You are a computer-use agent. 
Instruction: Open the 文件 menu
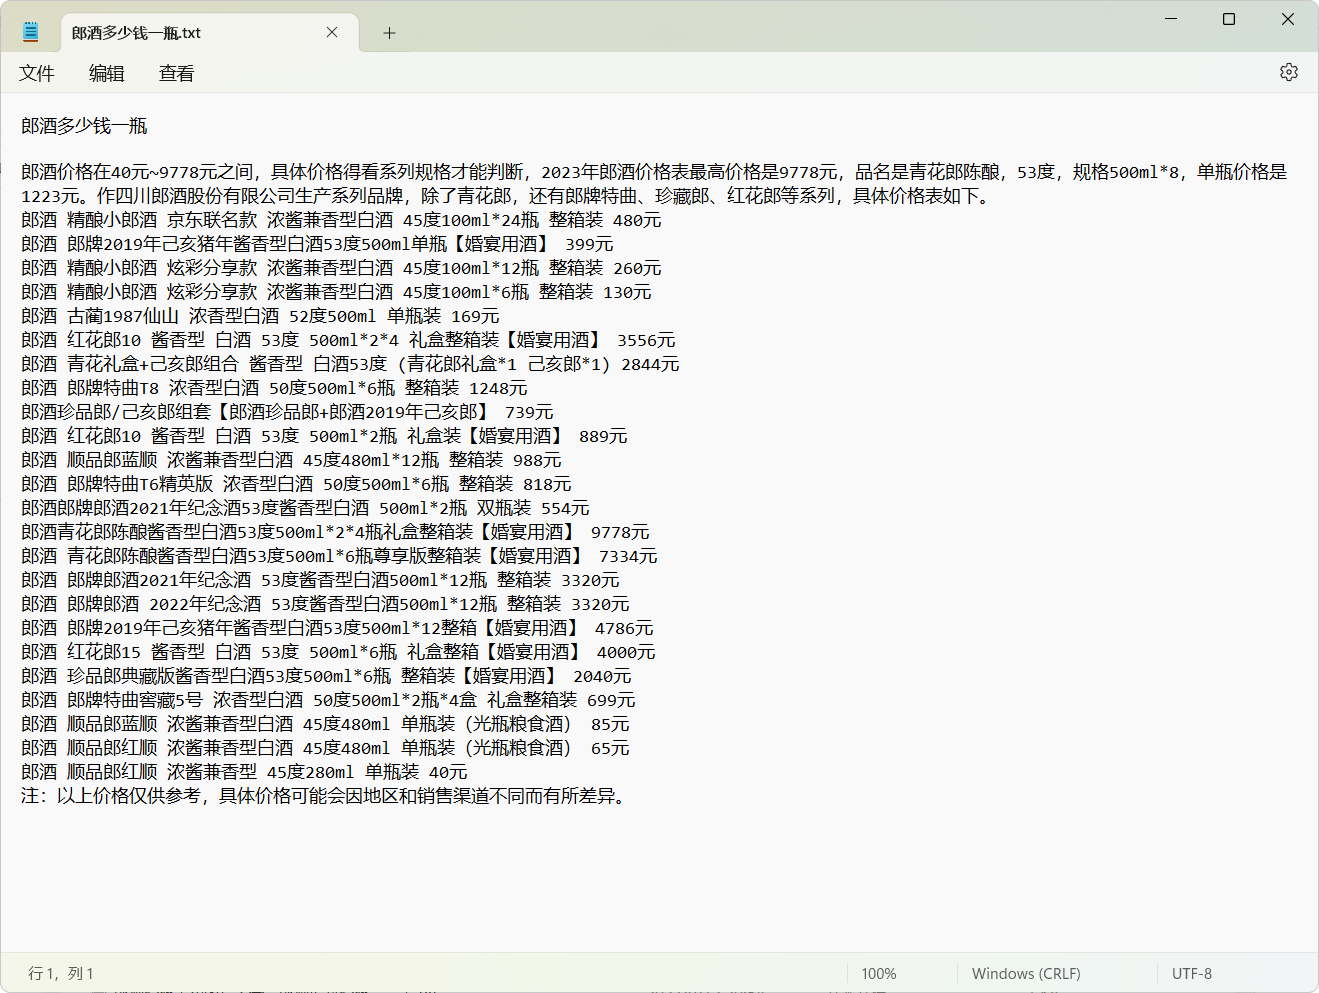(x=36, y=73)
